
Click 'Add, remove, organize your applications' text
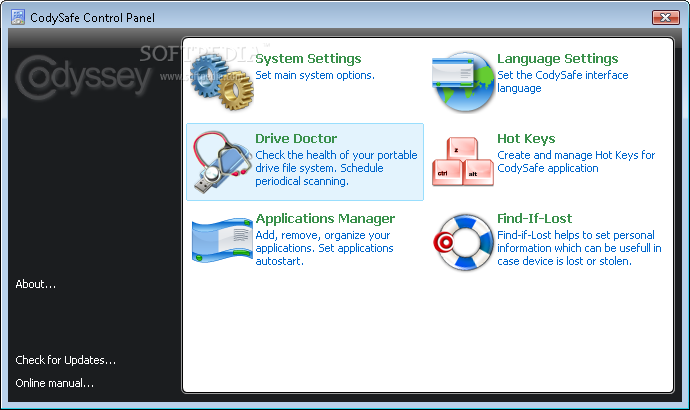(324, 248)
